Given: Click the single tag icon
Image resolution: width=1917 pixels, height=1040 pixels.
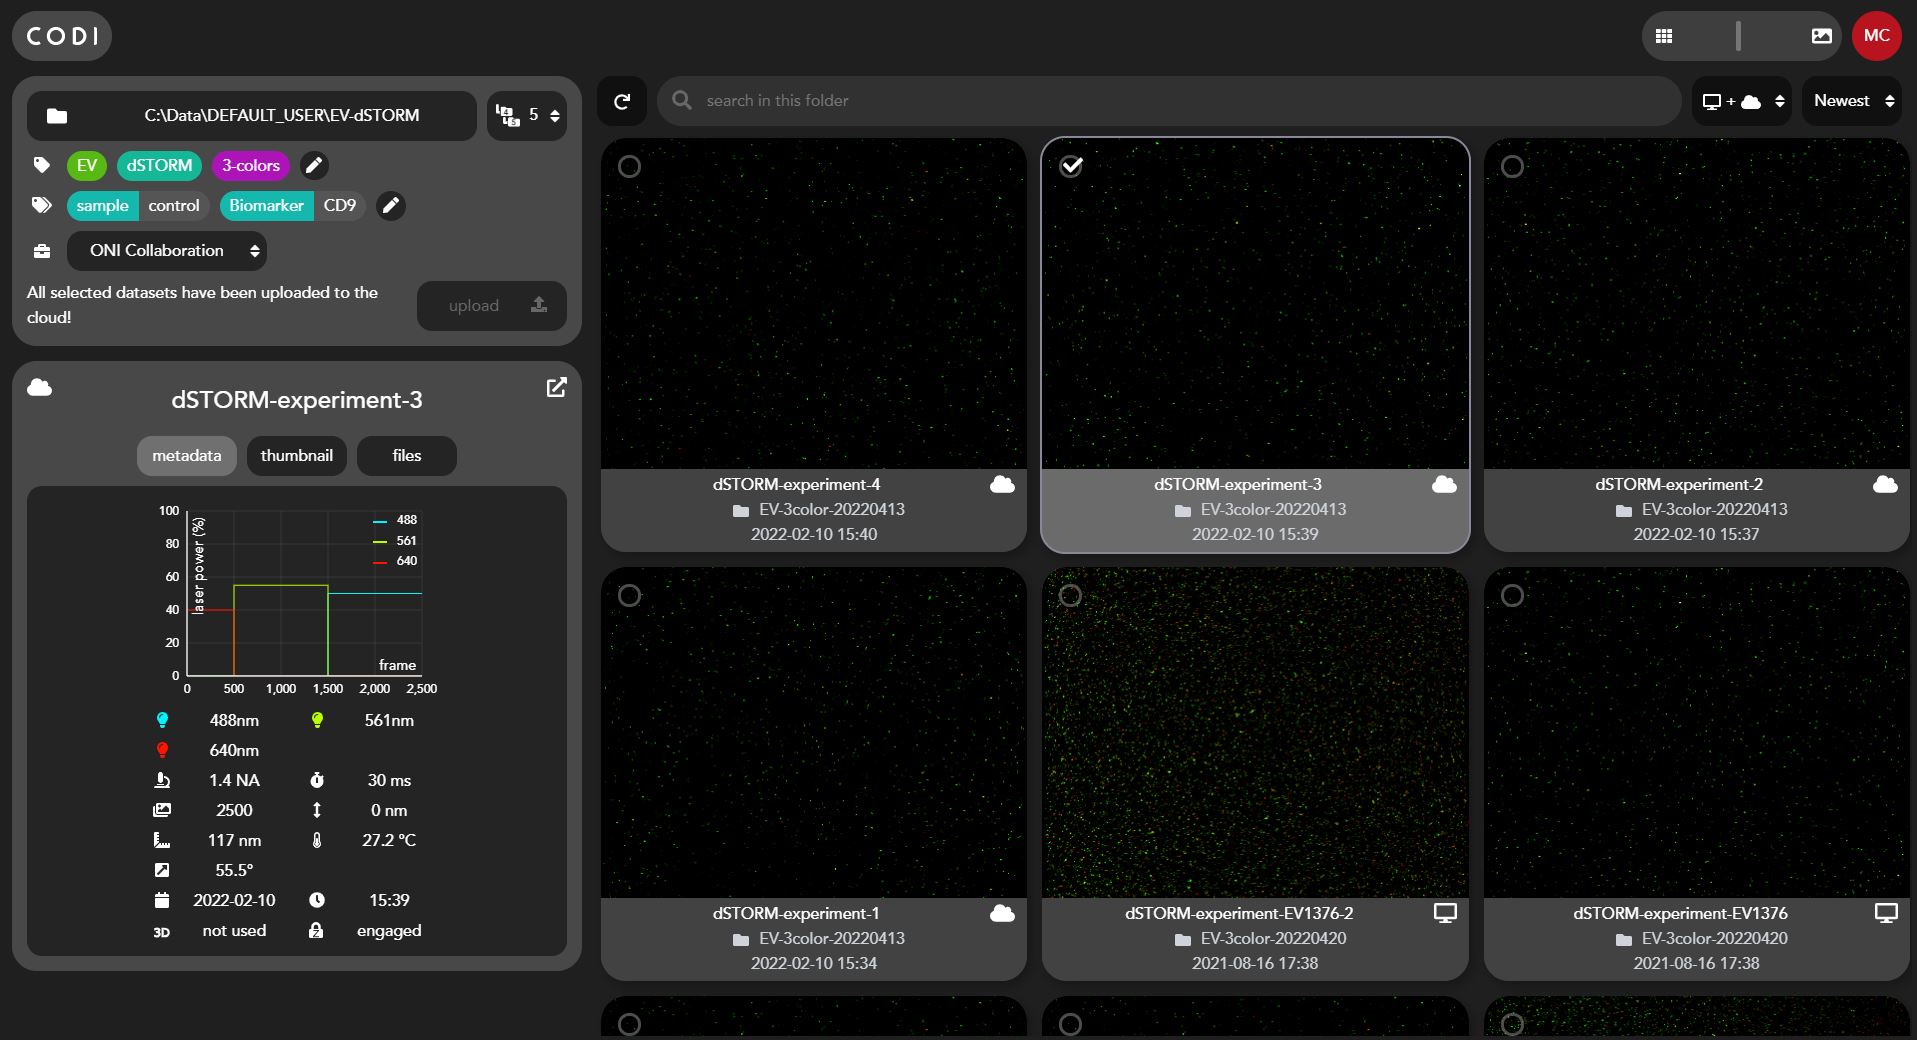Looking at the screenshot, I should [x=41, y=165].
